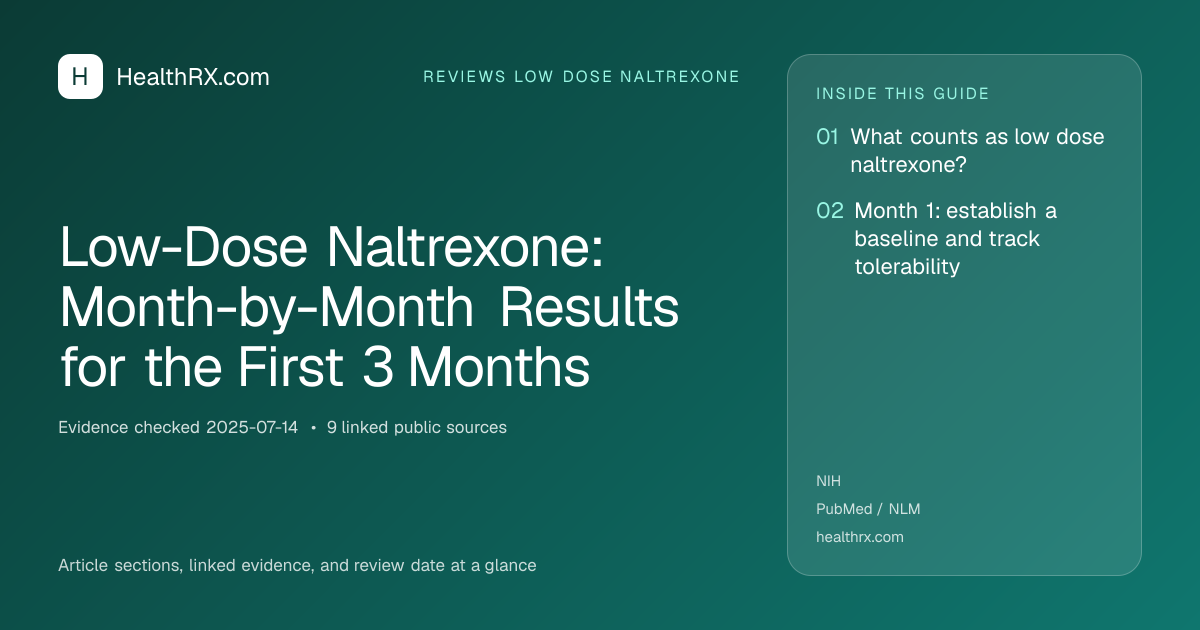Open the HealthRX.com site name
Screen dimensions: 1200x630
click(x=193, y=77)
